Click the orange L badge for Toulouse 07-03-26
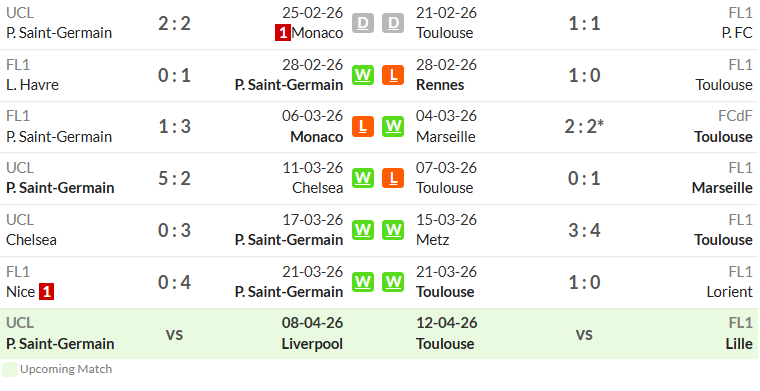 393,178
